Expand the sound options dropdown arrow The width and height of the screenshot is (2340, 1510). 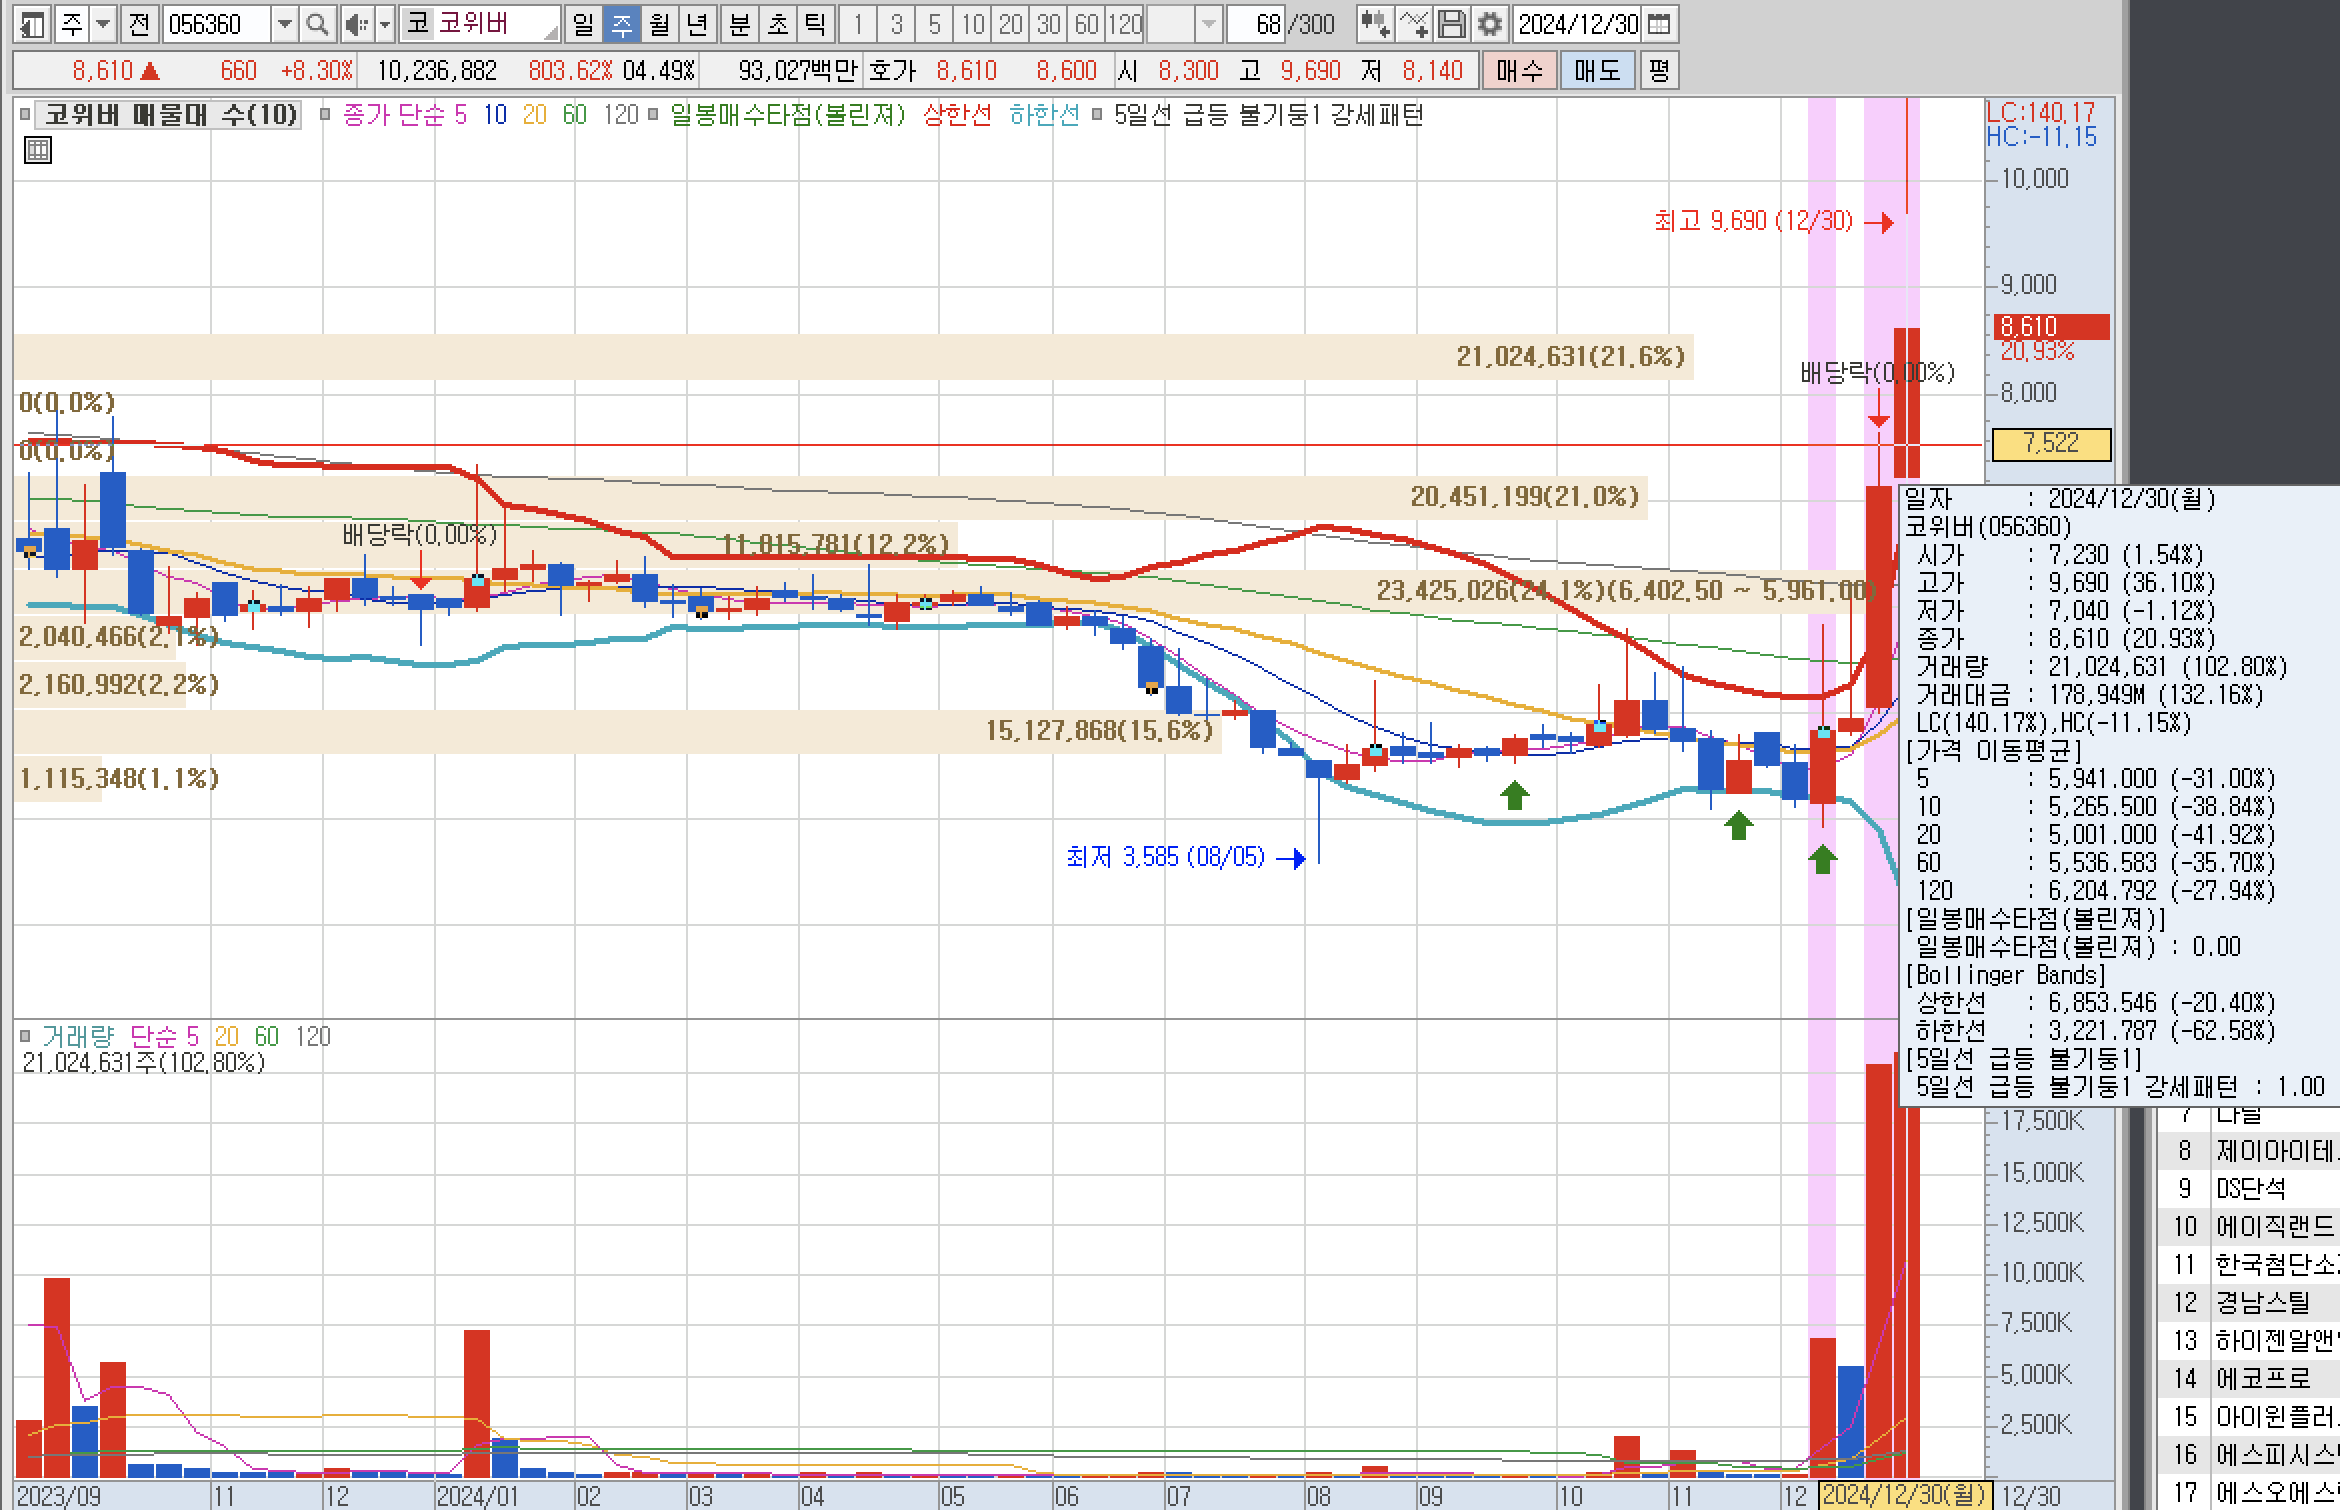(x=384, y=24)
